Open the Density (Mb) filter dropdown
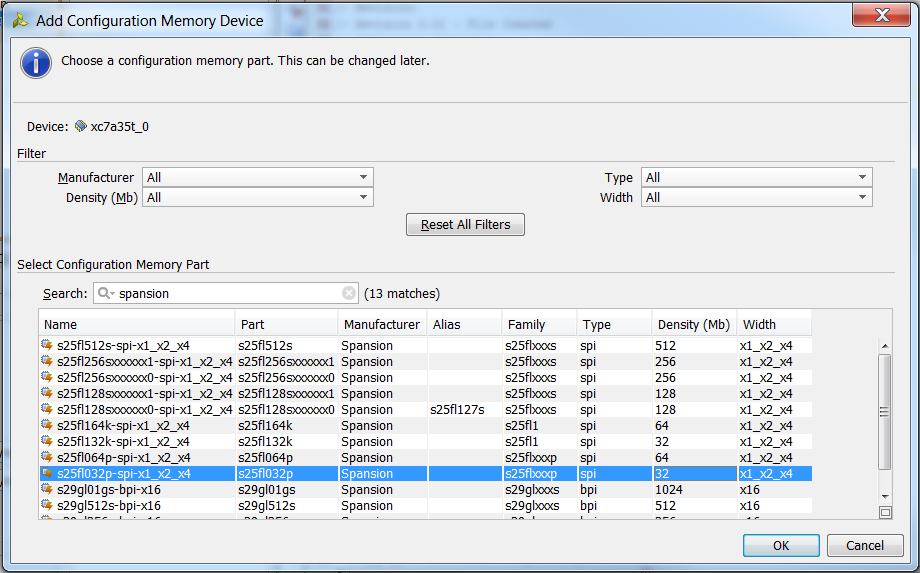This screenshot has height=573, width=920. pyautogui.click(x=258, y=198)
